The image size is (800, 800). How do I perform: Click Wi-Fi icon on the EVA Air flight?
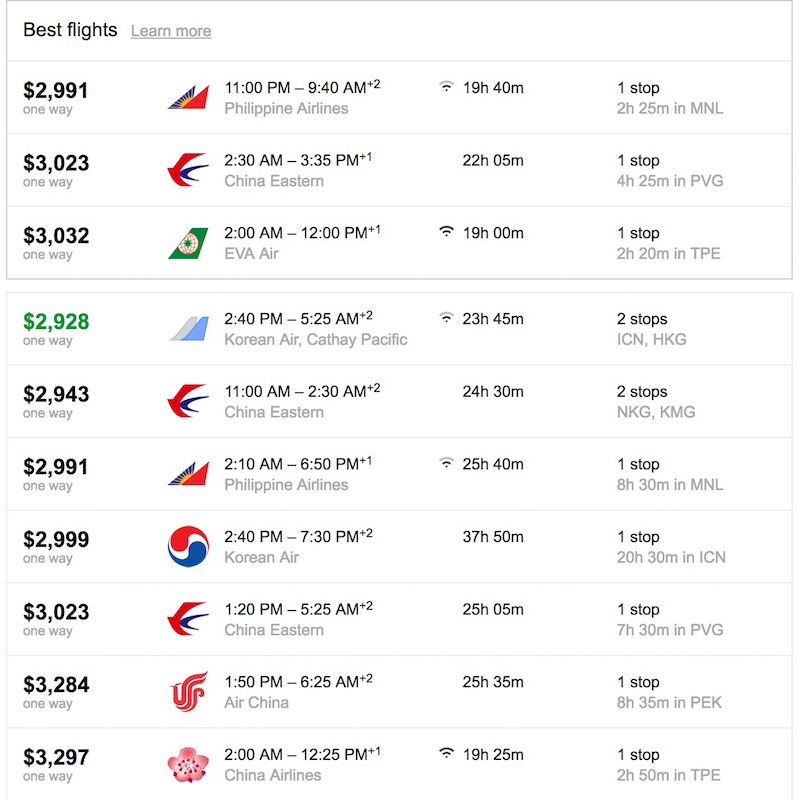[446, 232]
